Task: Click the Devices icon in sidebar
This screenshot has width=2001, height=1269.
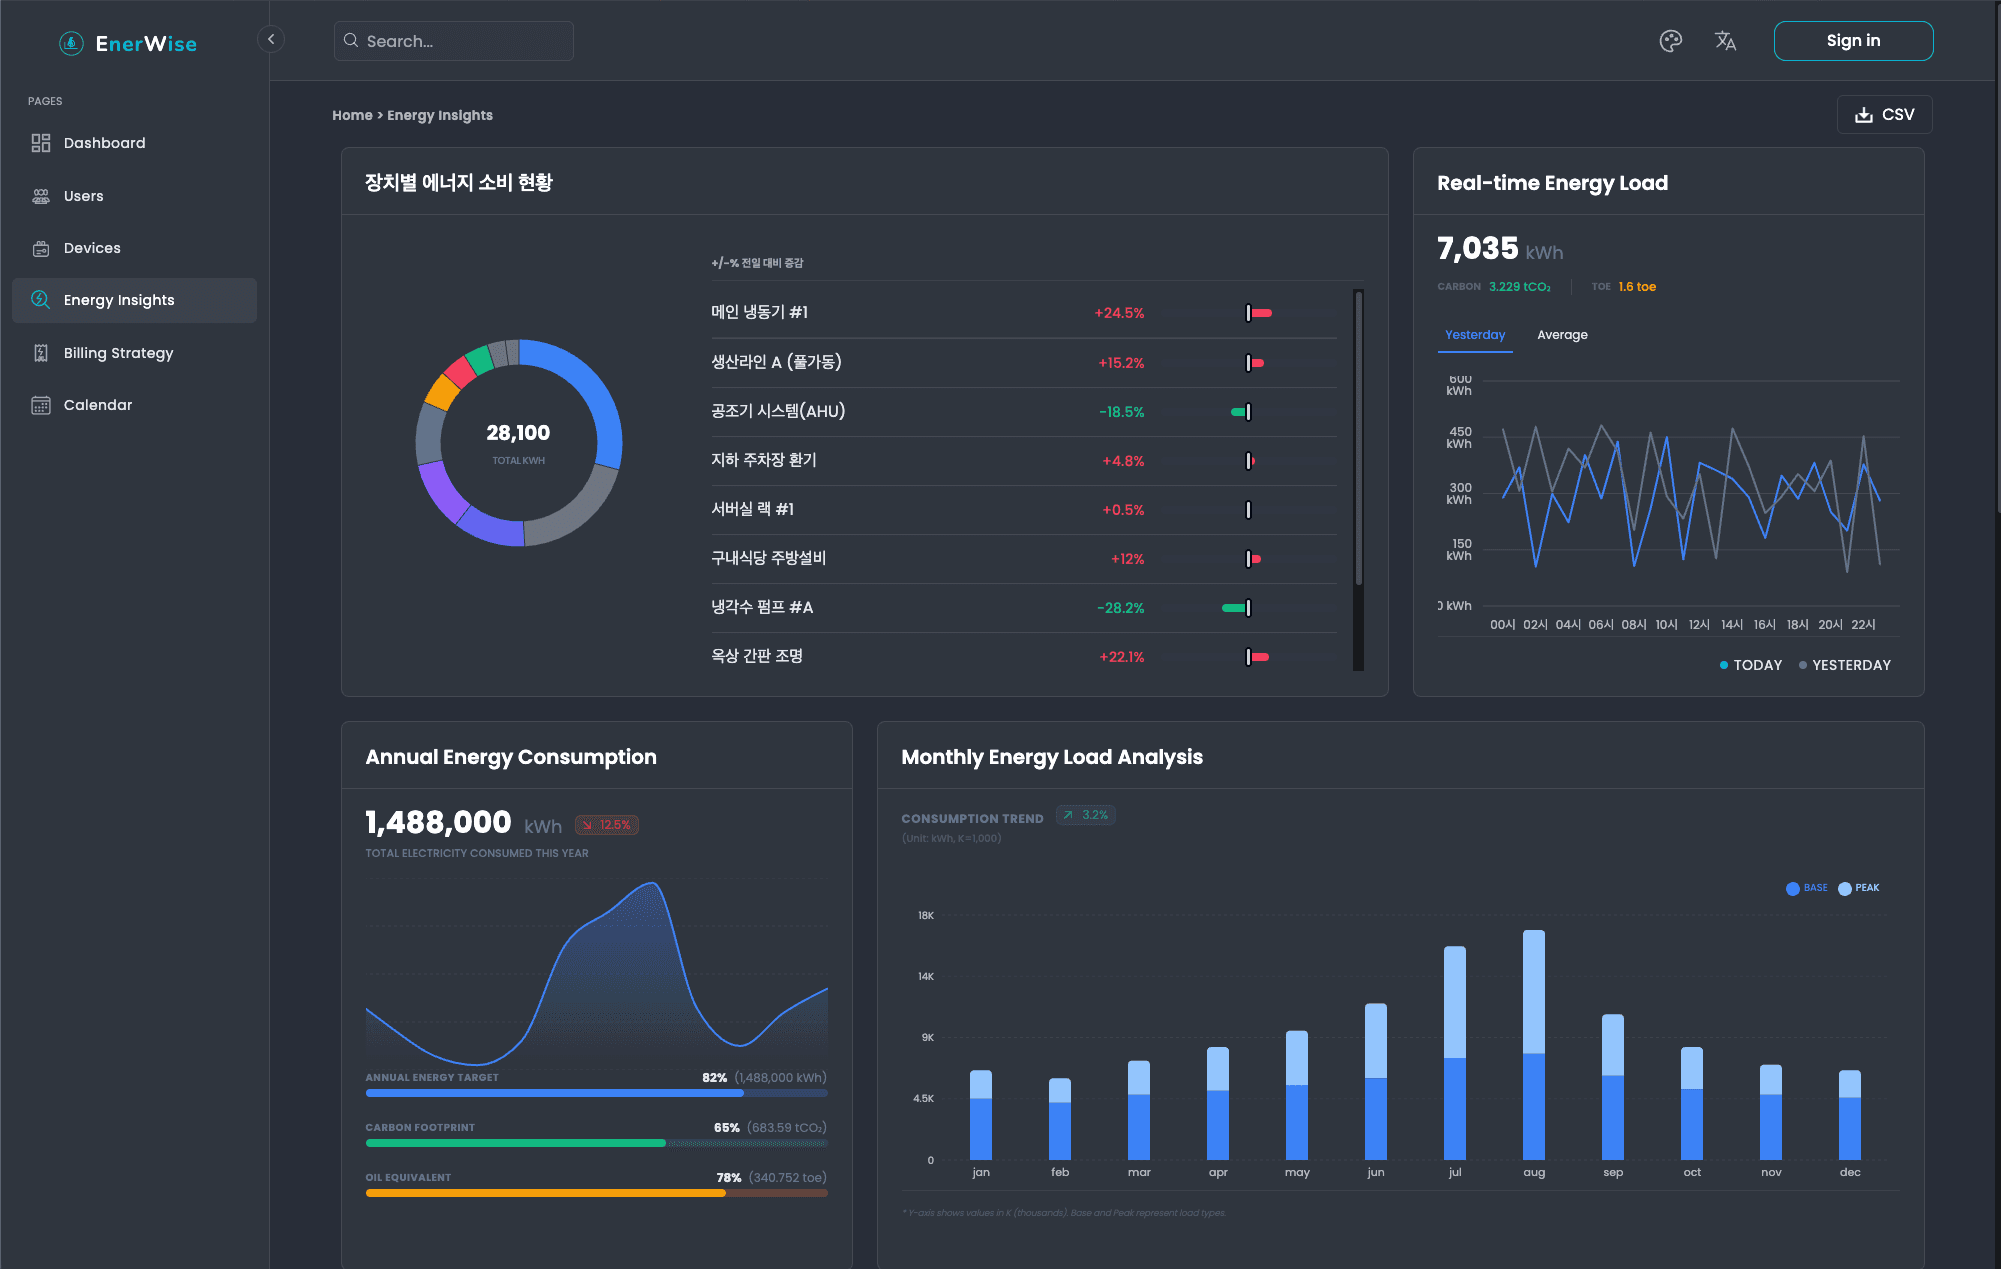Action: pyautogui.click(x=41, y=248)
